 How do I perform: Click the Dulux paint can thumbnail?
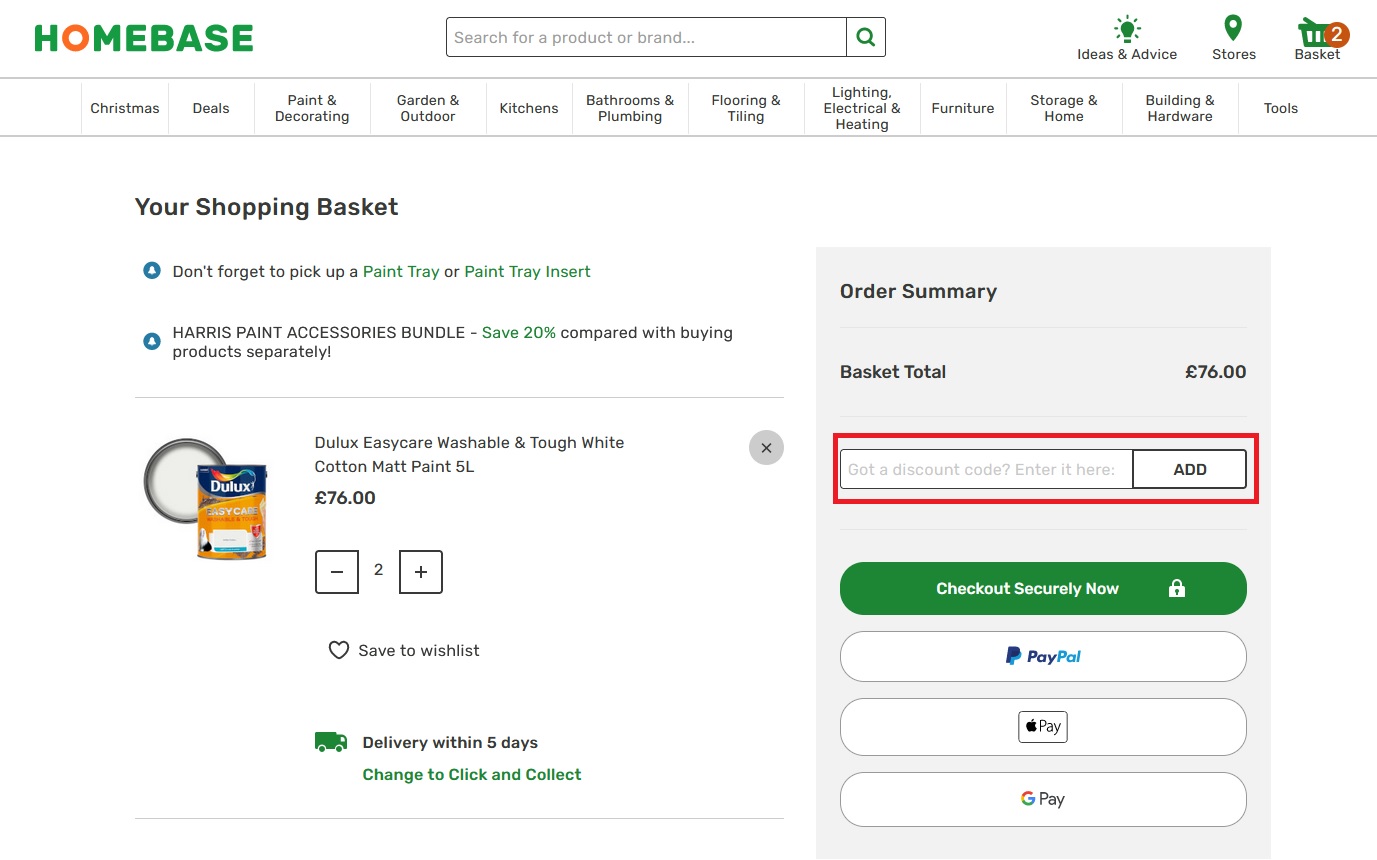tap(206, 497)
